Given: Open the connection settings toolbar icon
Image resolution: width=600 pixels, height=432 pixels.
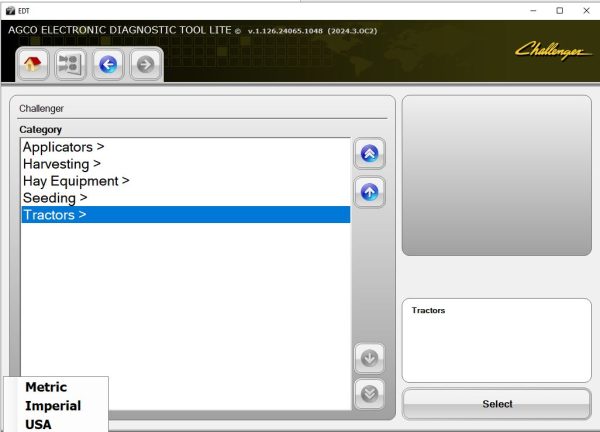Looking at the screenshot, I should coord(70,64).
